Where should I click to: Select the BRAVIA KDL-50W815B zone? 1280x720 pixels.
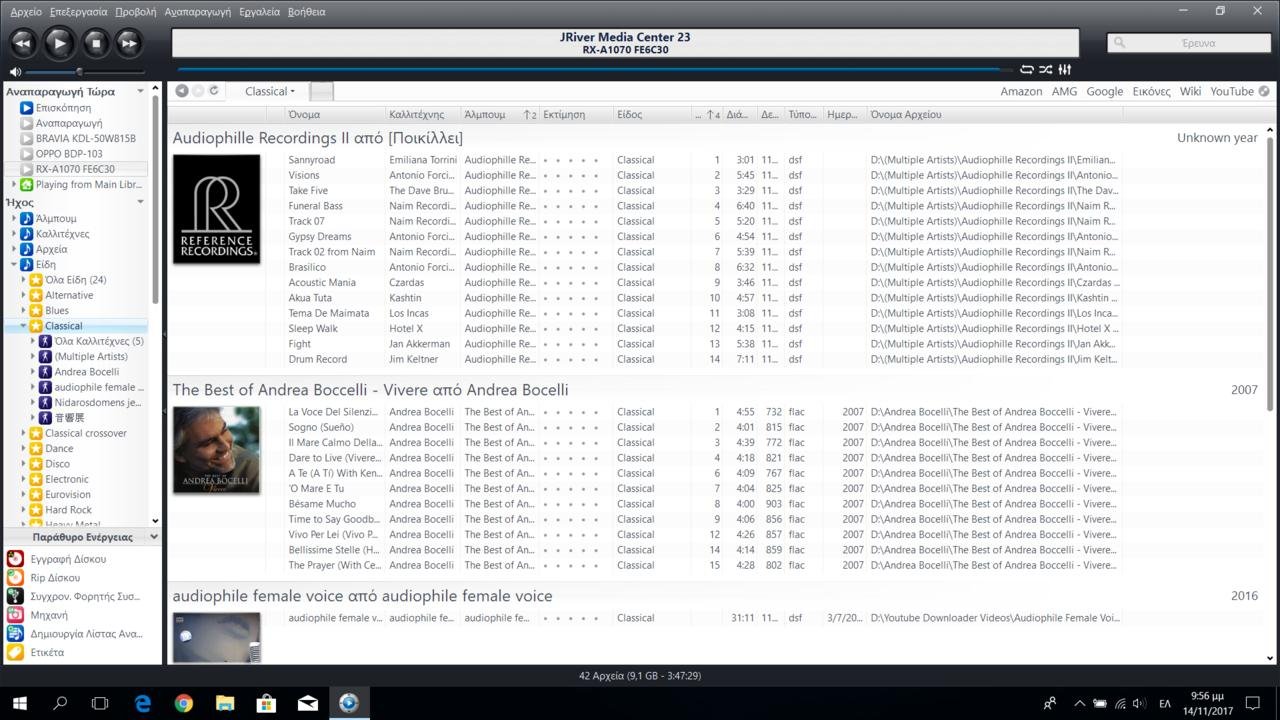click(85, 138)
